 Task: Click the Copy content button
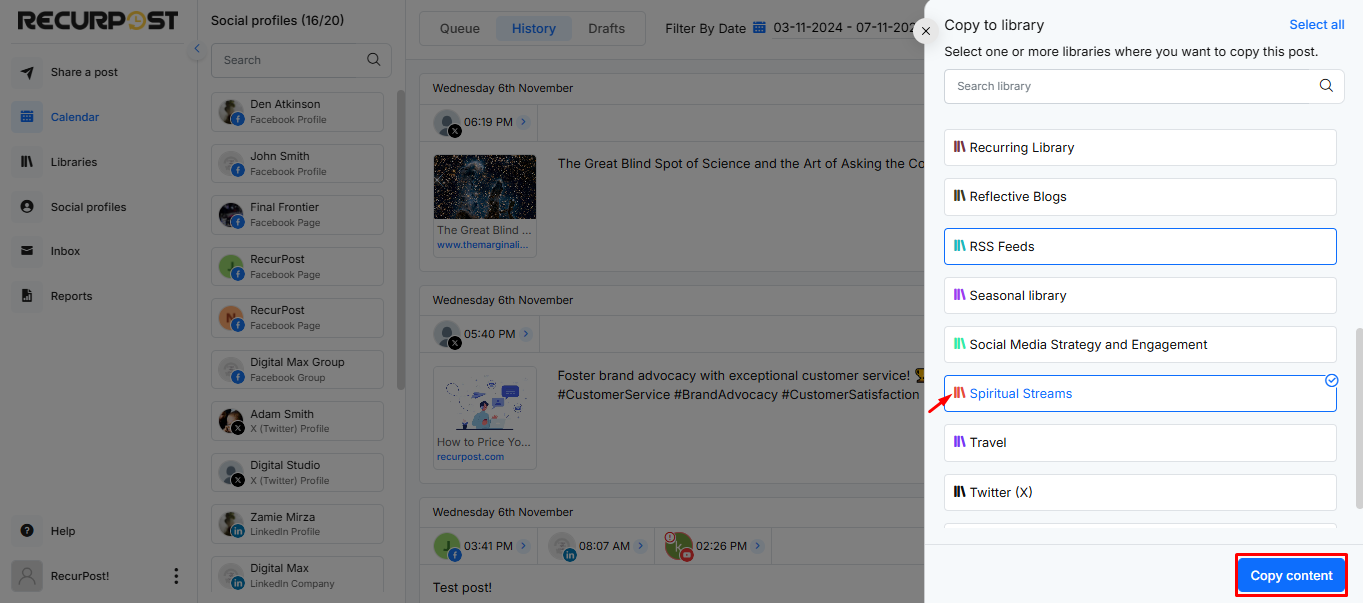(x=1291, y=575)
